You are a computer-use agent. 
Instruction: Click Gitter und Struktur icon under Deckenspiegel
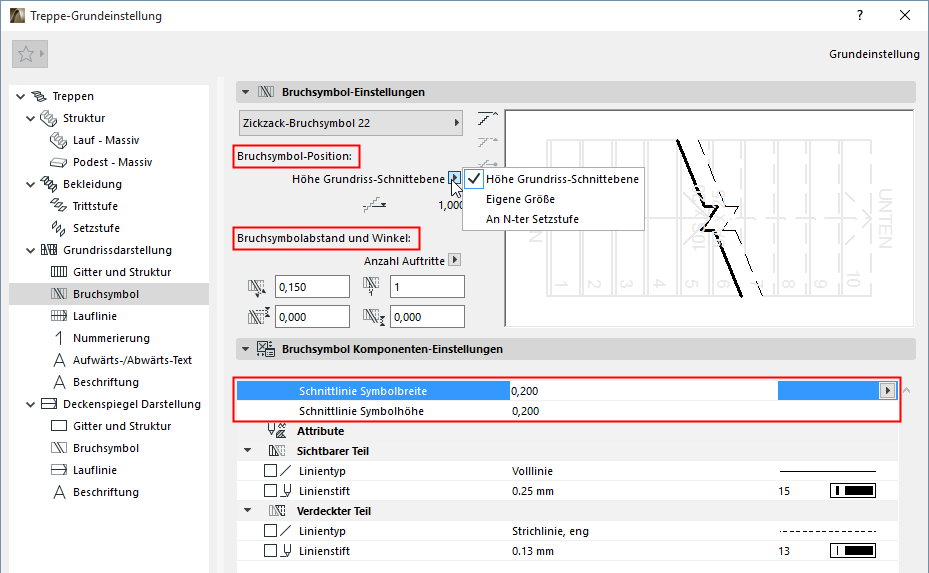click(59, 425)
